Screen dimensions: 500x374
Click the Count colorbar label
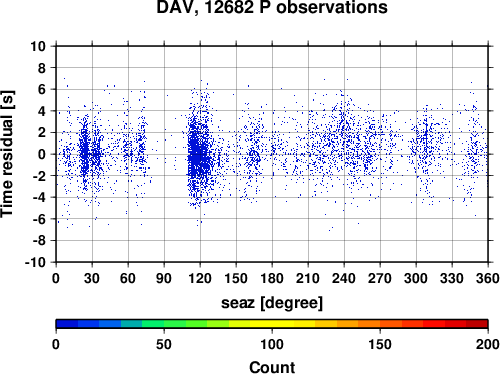272,367
